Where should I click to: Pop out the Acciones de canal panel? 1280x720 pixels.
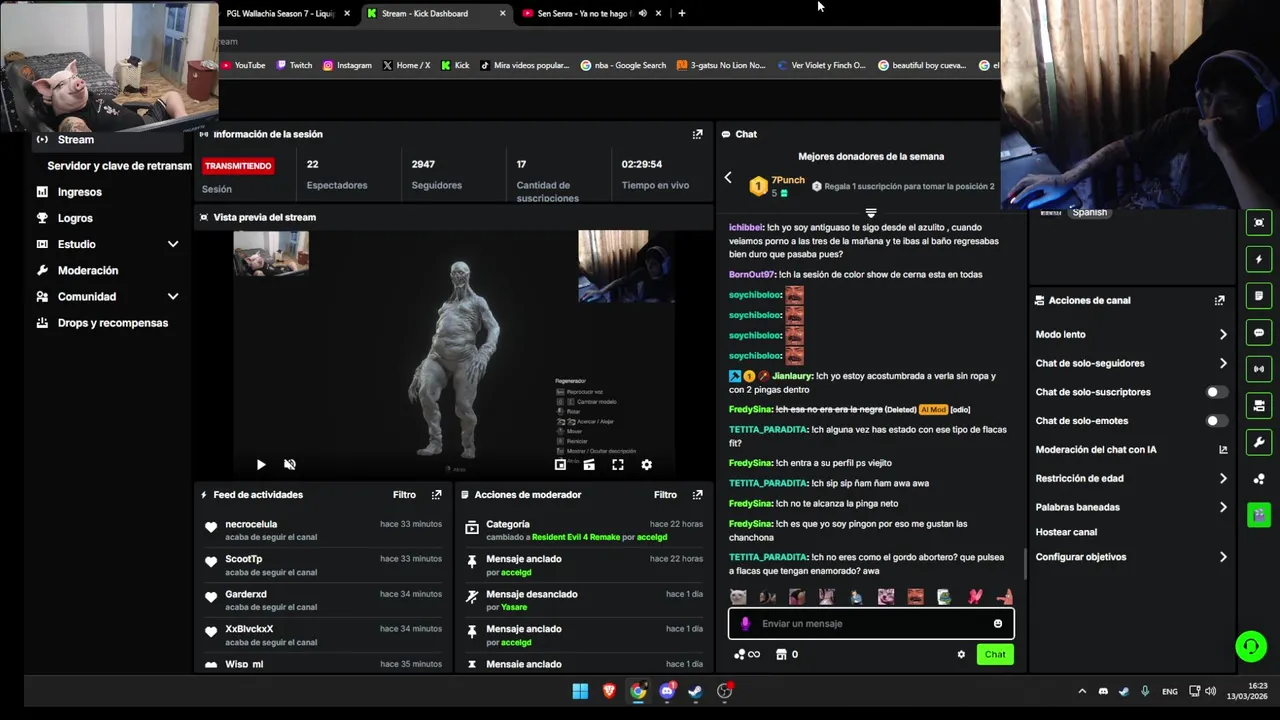tap(1219, 300)
